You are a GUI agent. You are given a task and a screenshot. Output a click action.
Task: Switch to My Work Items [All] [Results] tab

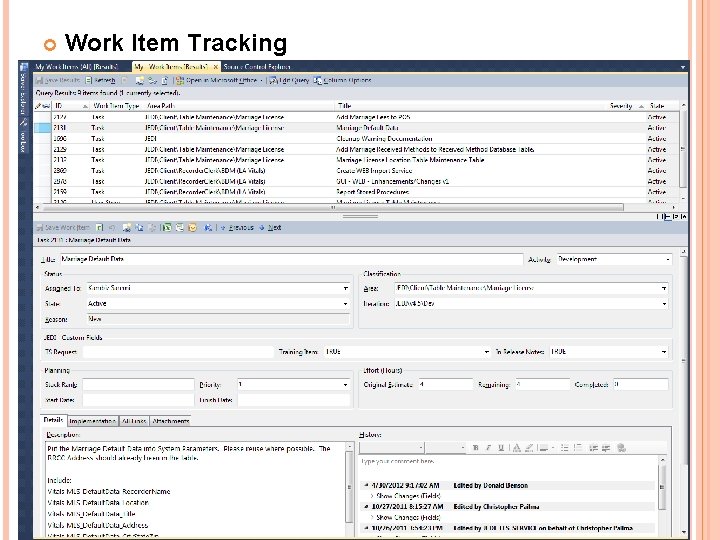click(x=77, y=67)
